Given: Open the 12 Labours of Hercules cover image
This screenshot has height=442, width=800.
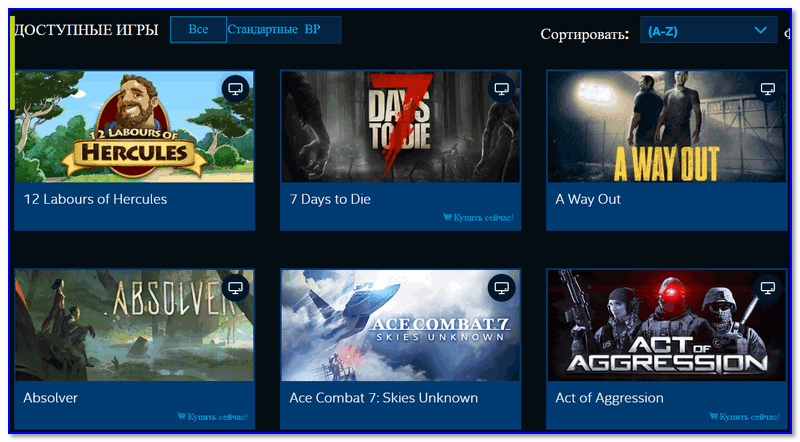Looking at the screenshot, I should tap(134, 127).
